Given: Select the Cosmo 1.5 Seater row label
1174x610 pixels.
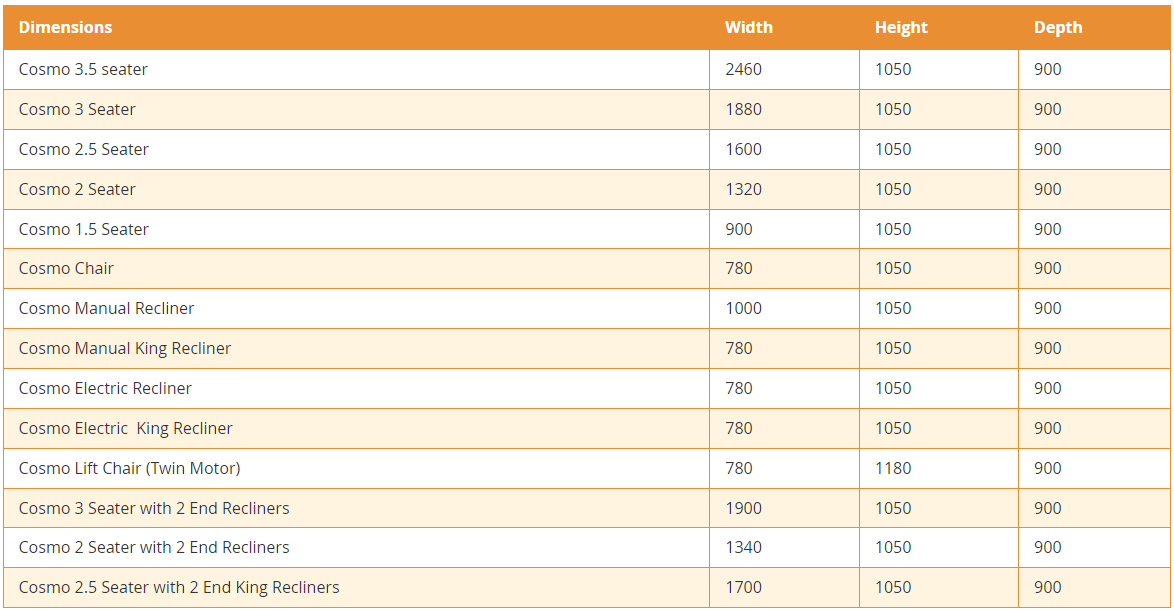Looking at the screenshot, I should point(84,229).
